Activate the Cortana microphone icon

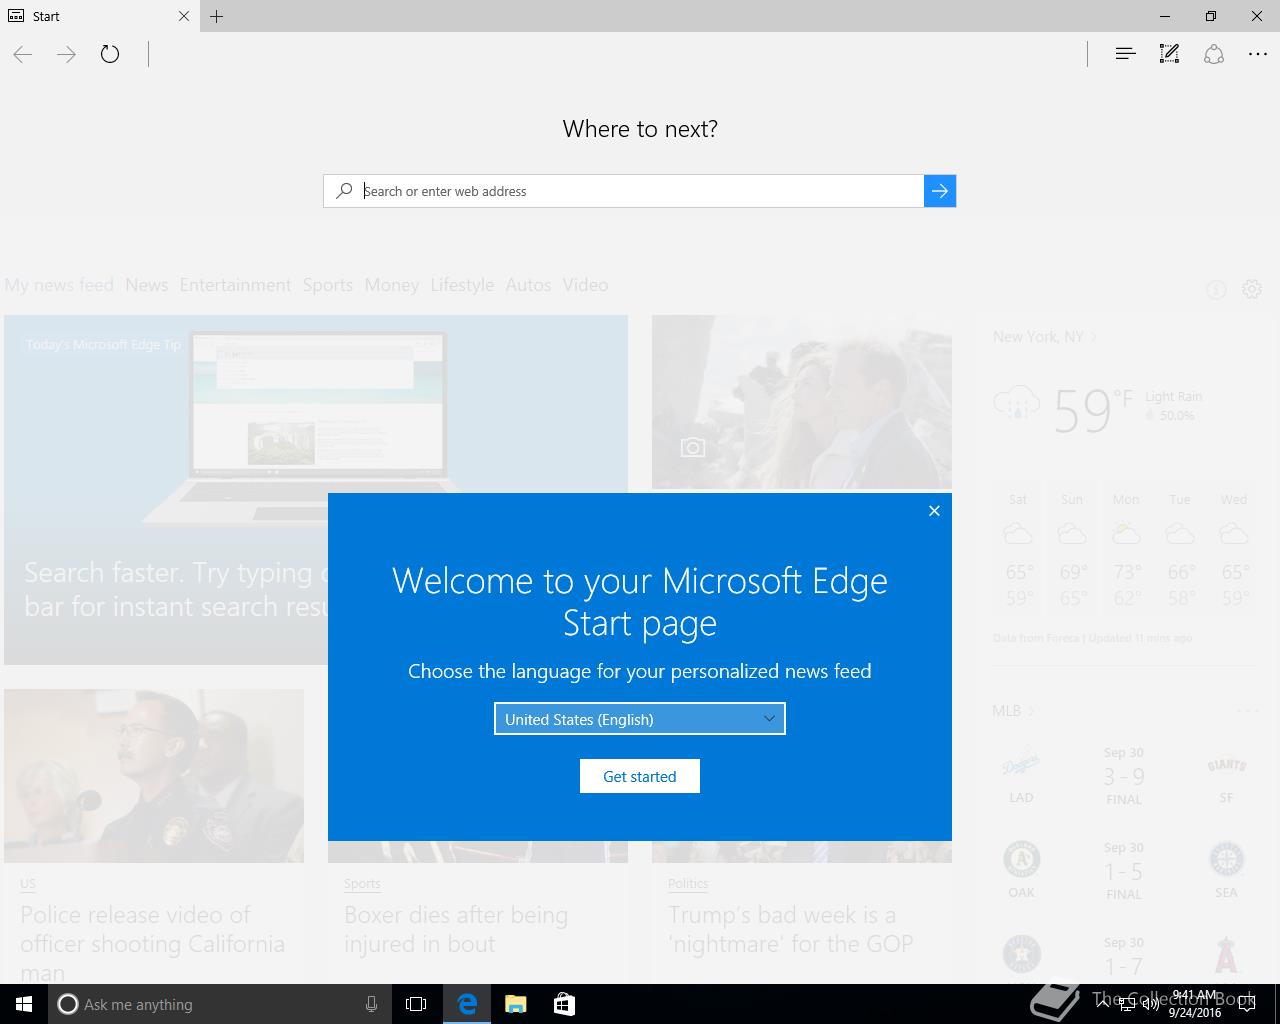[371, 1004]
